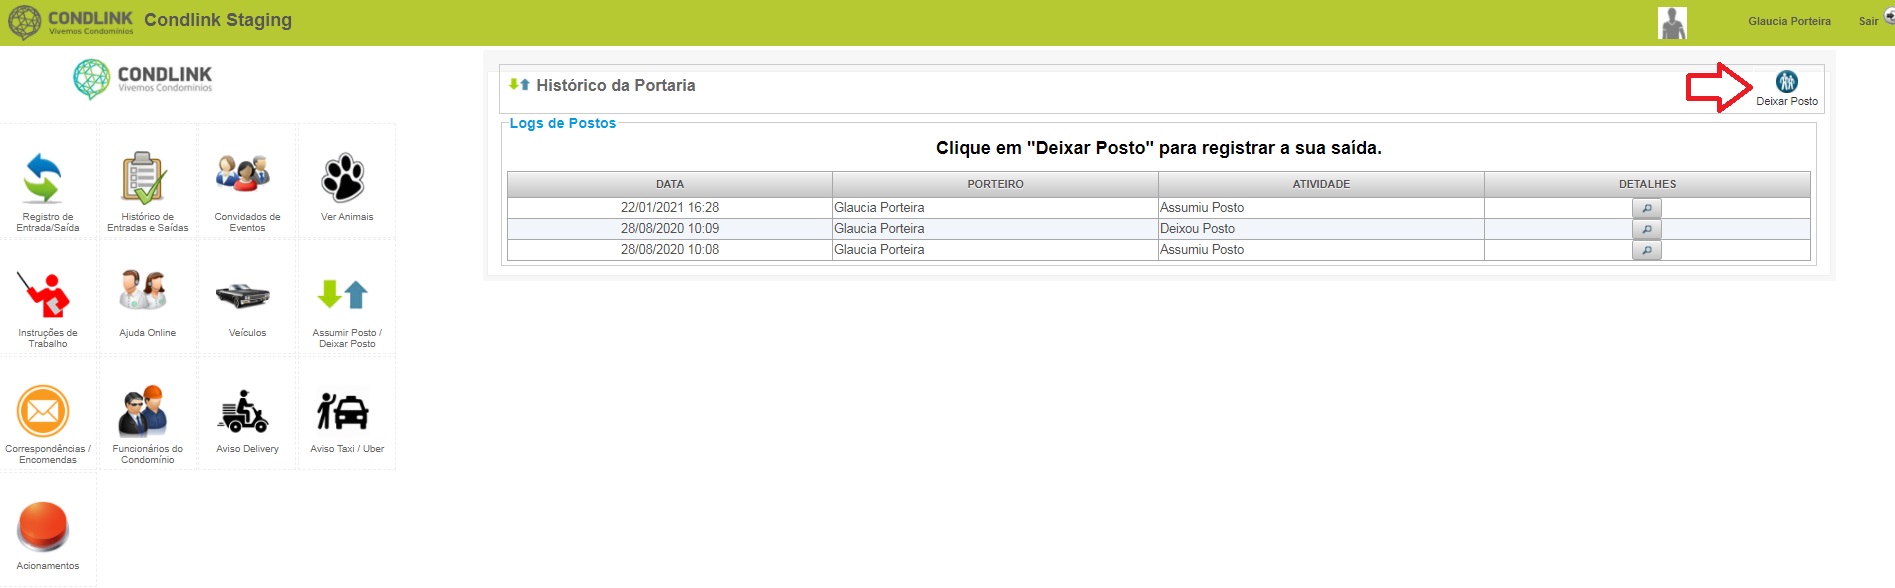Open Aviso Taxi / Uber icon

(343, 411)
